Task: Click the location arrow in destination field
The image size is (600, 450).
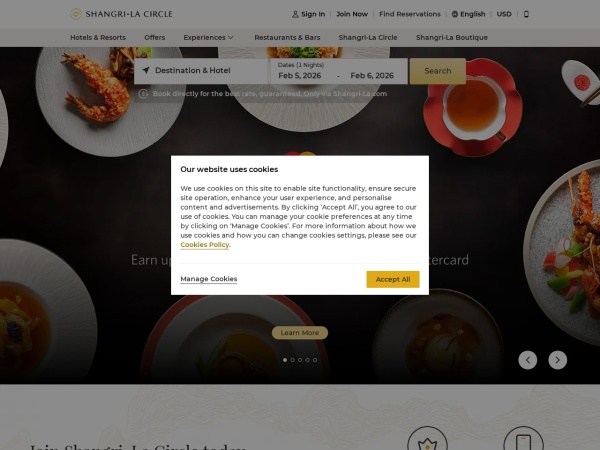Action: [x=146, y=70]
